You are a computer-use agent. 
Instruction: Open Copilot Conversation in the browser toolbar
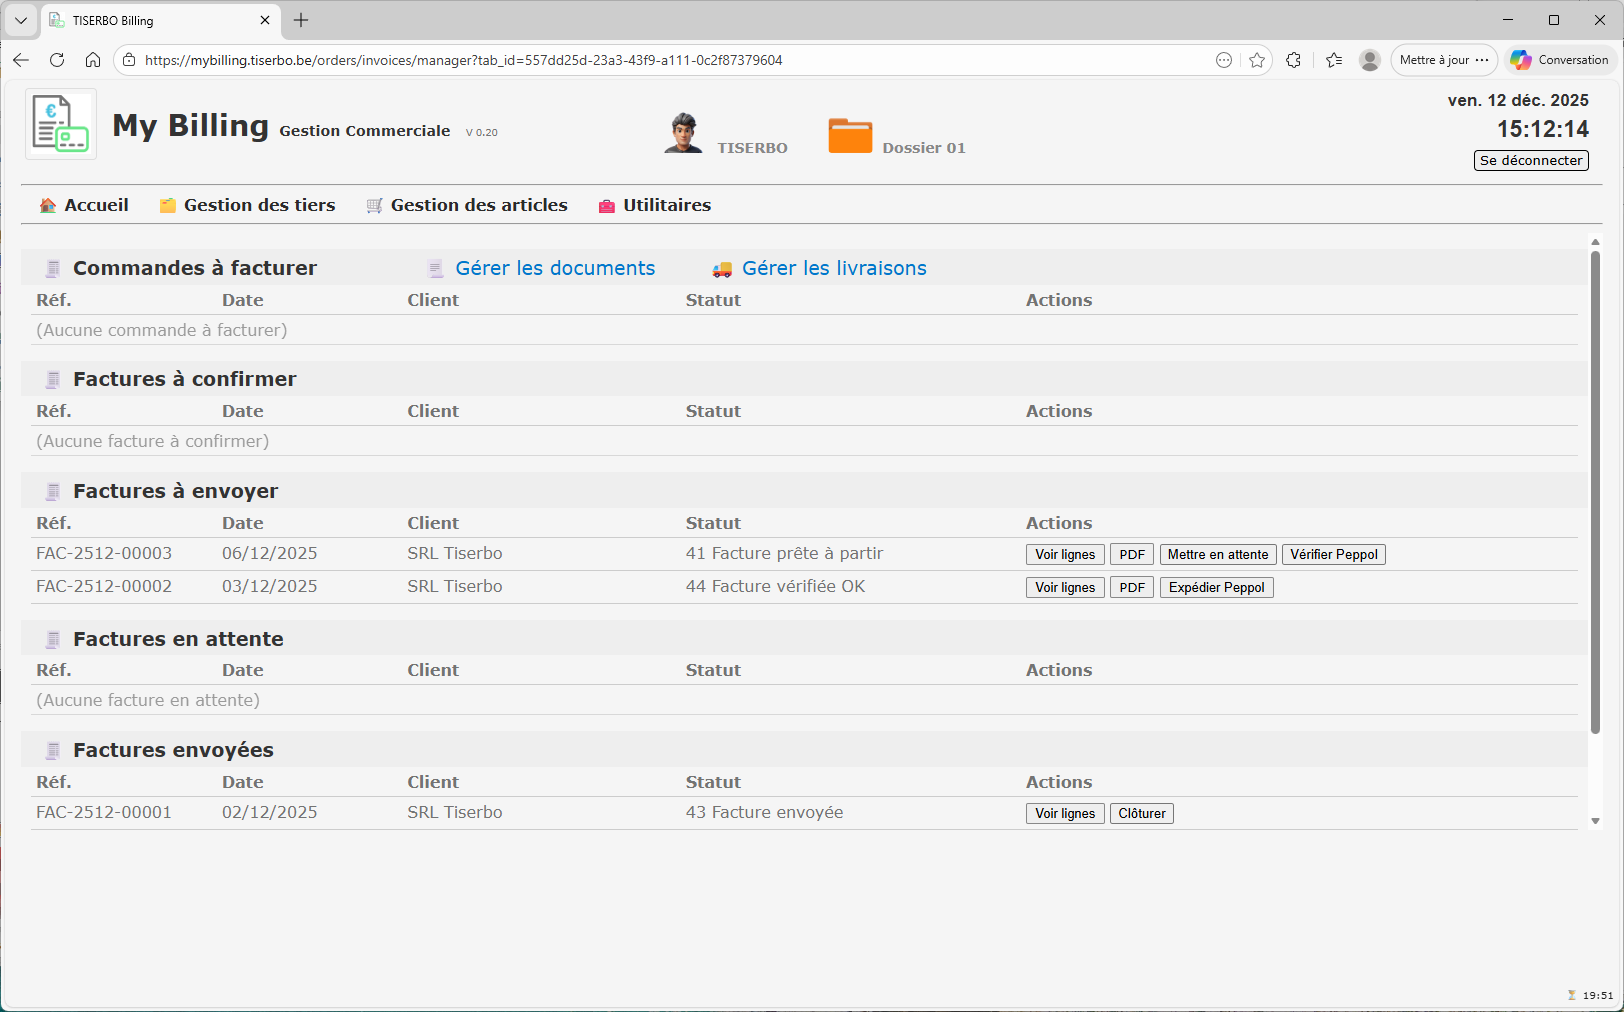1558,59
